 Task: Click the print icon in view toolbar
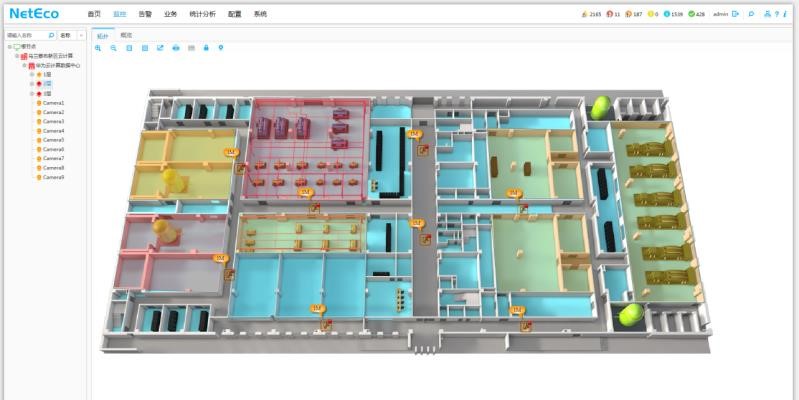(x=175, y=48)
